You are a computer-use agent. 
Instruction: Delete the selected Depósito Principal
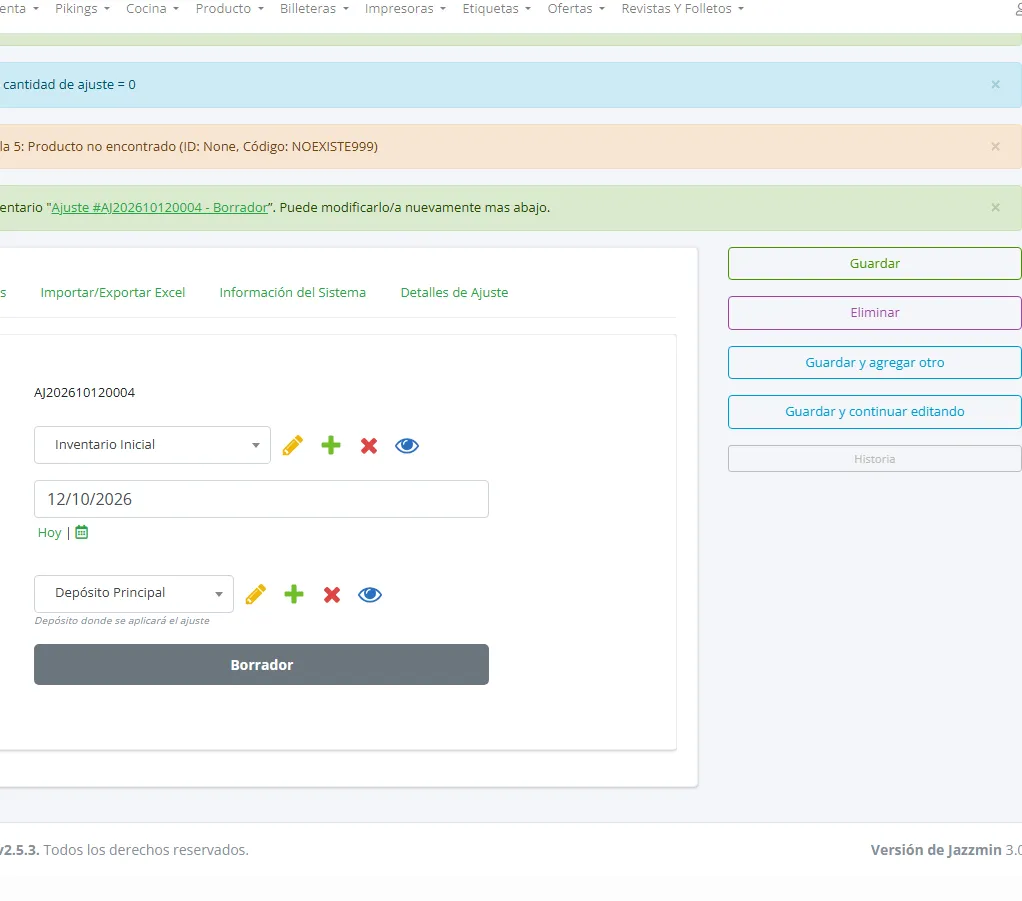tap(332, 594)
